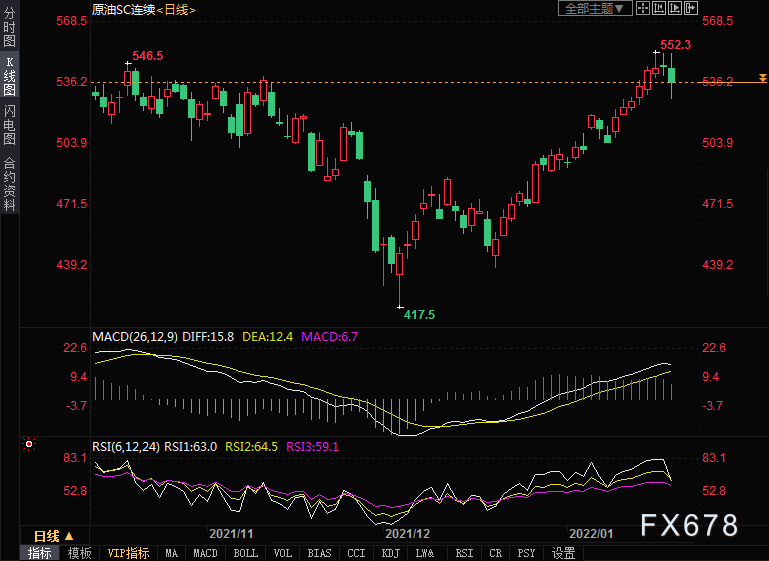769x561 pixels.
Task: Click the RSI indicator button in bottom bar
Action: [x=464, y=553]
